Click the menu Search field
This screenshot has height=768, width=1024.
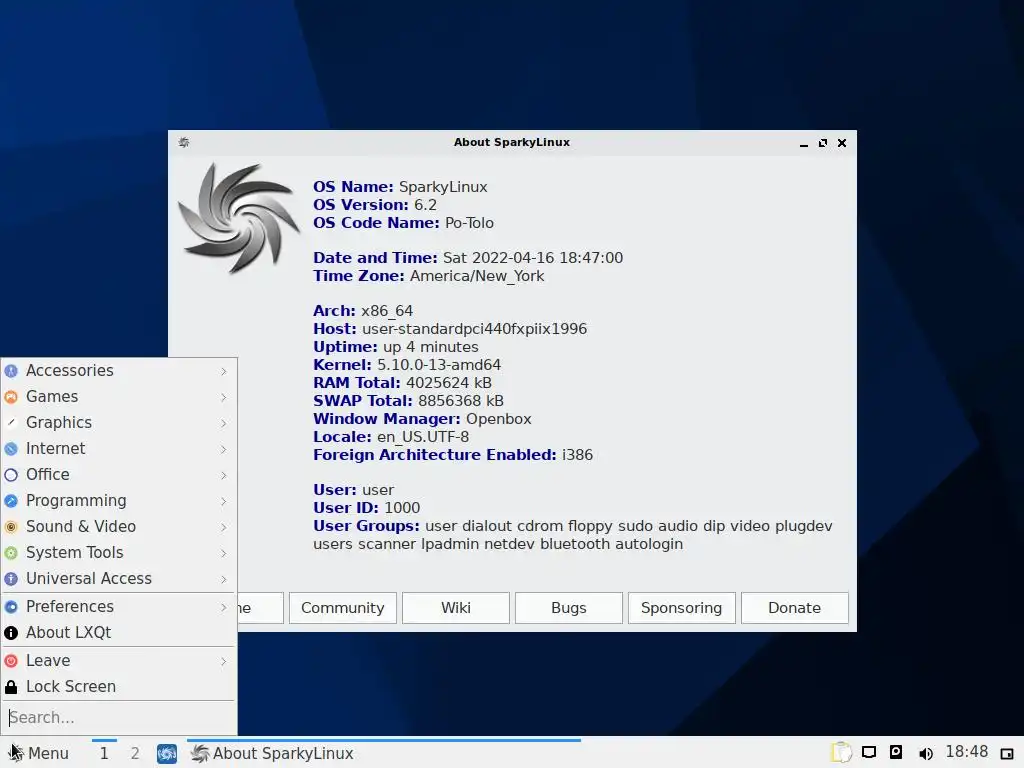click(x=119, y=718)
